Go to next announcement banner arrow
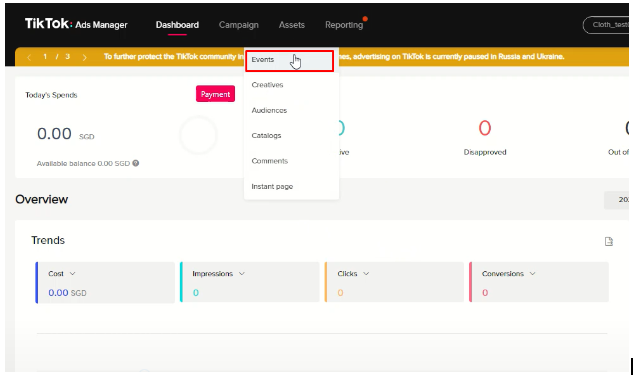The image size is (638, 381). (84, 57)
